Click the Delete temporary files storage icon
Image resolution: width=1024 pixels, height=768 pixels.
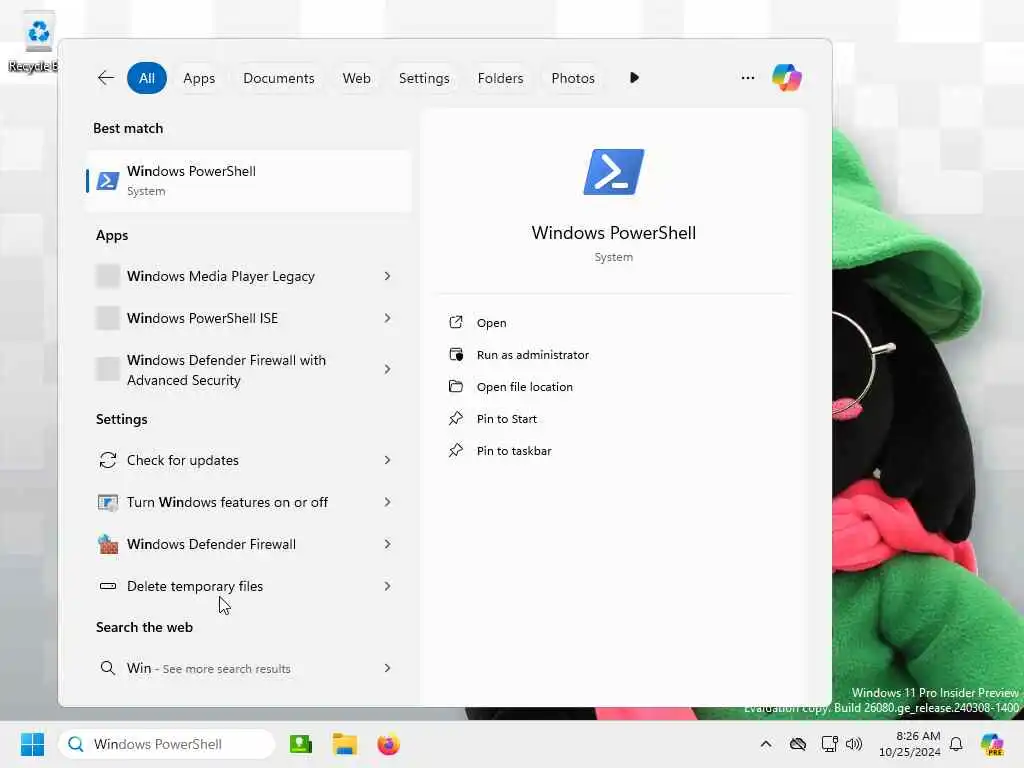pyautogui.click(x=108, y=586)
